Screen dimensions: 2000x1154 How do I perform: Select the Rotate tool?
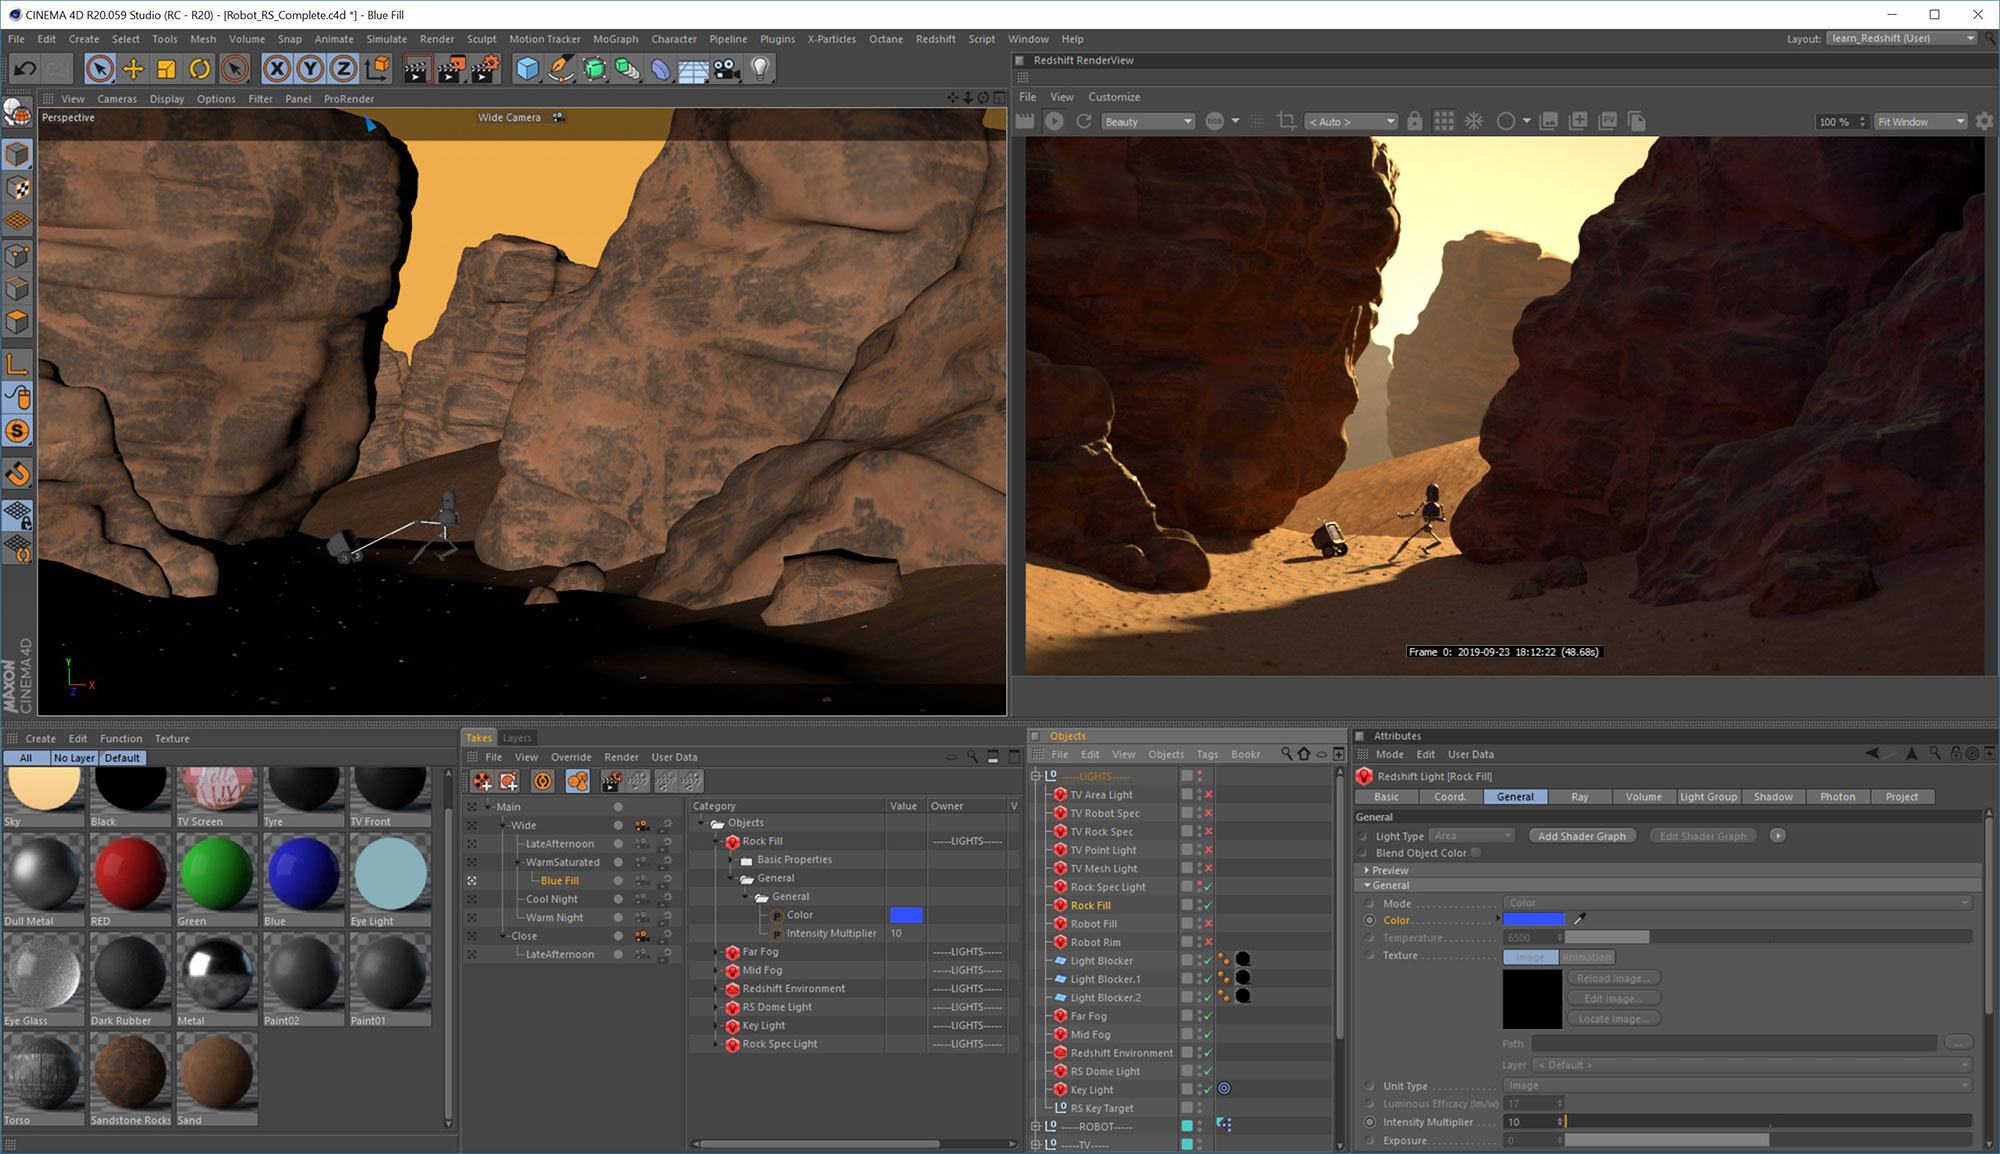(x=201, y=68)
